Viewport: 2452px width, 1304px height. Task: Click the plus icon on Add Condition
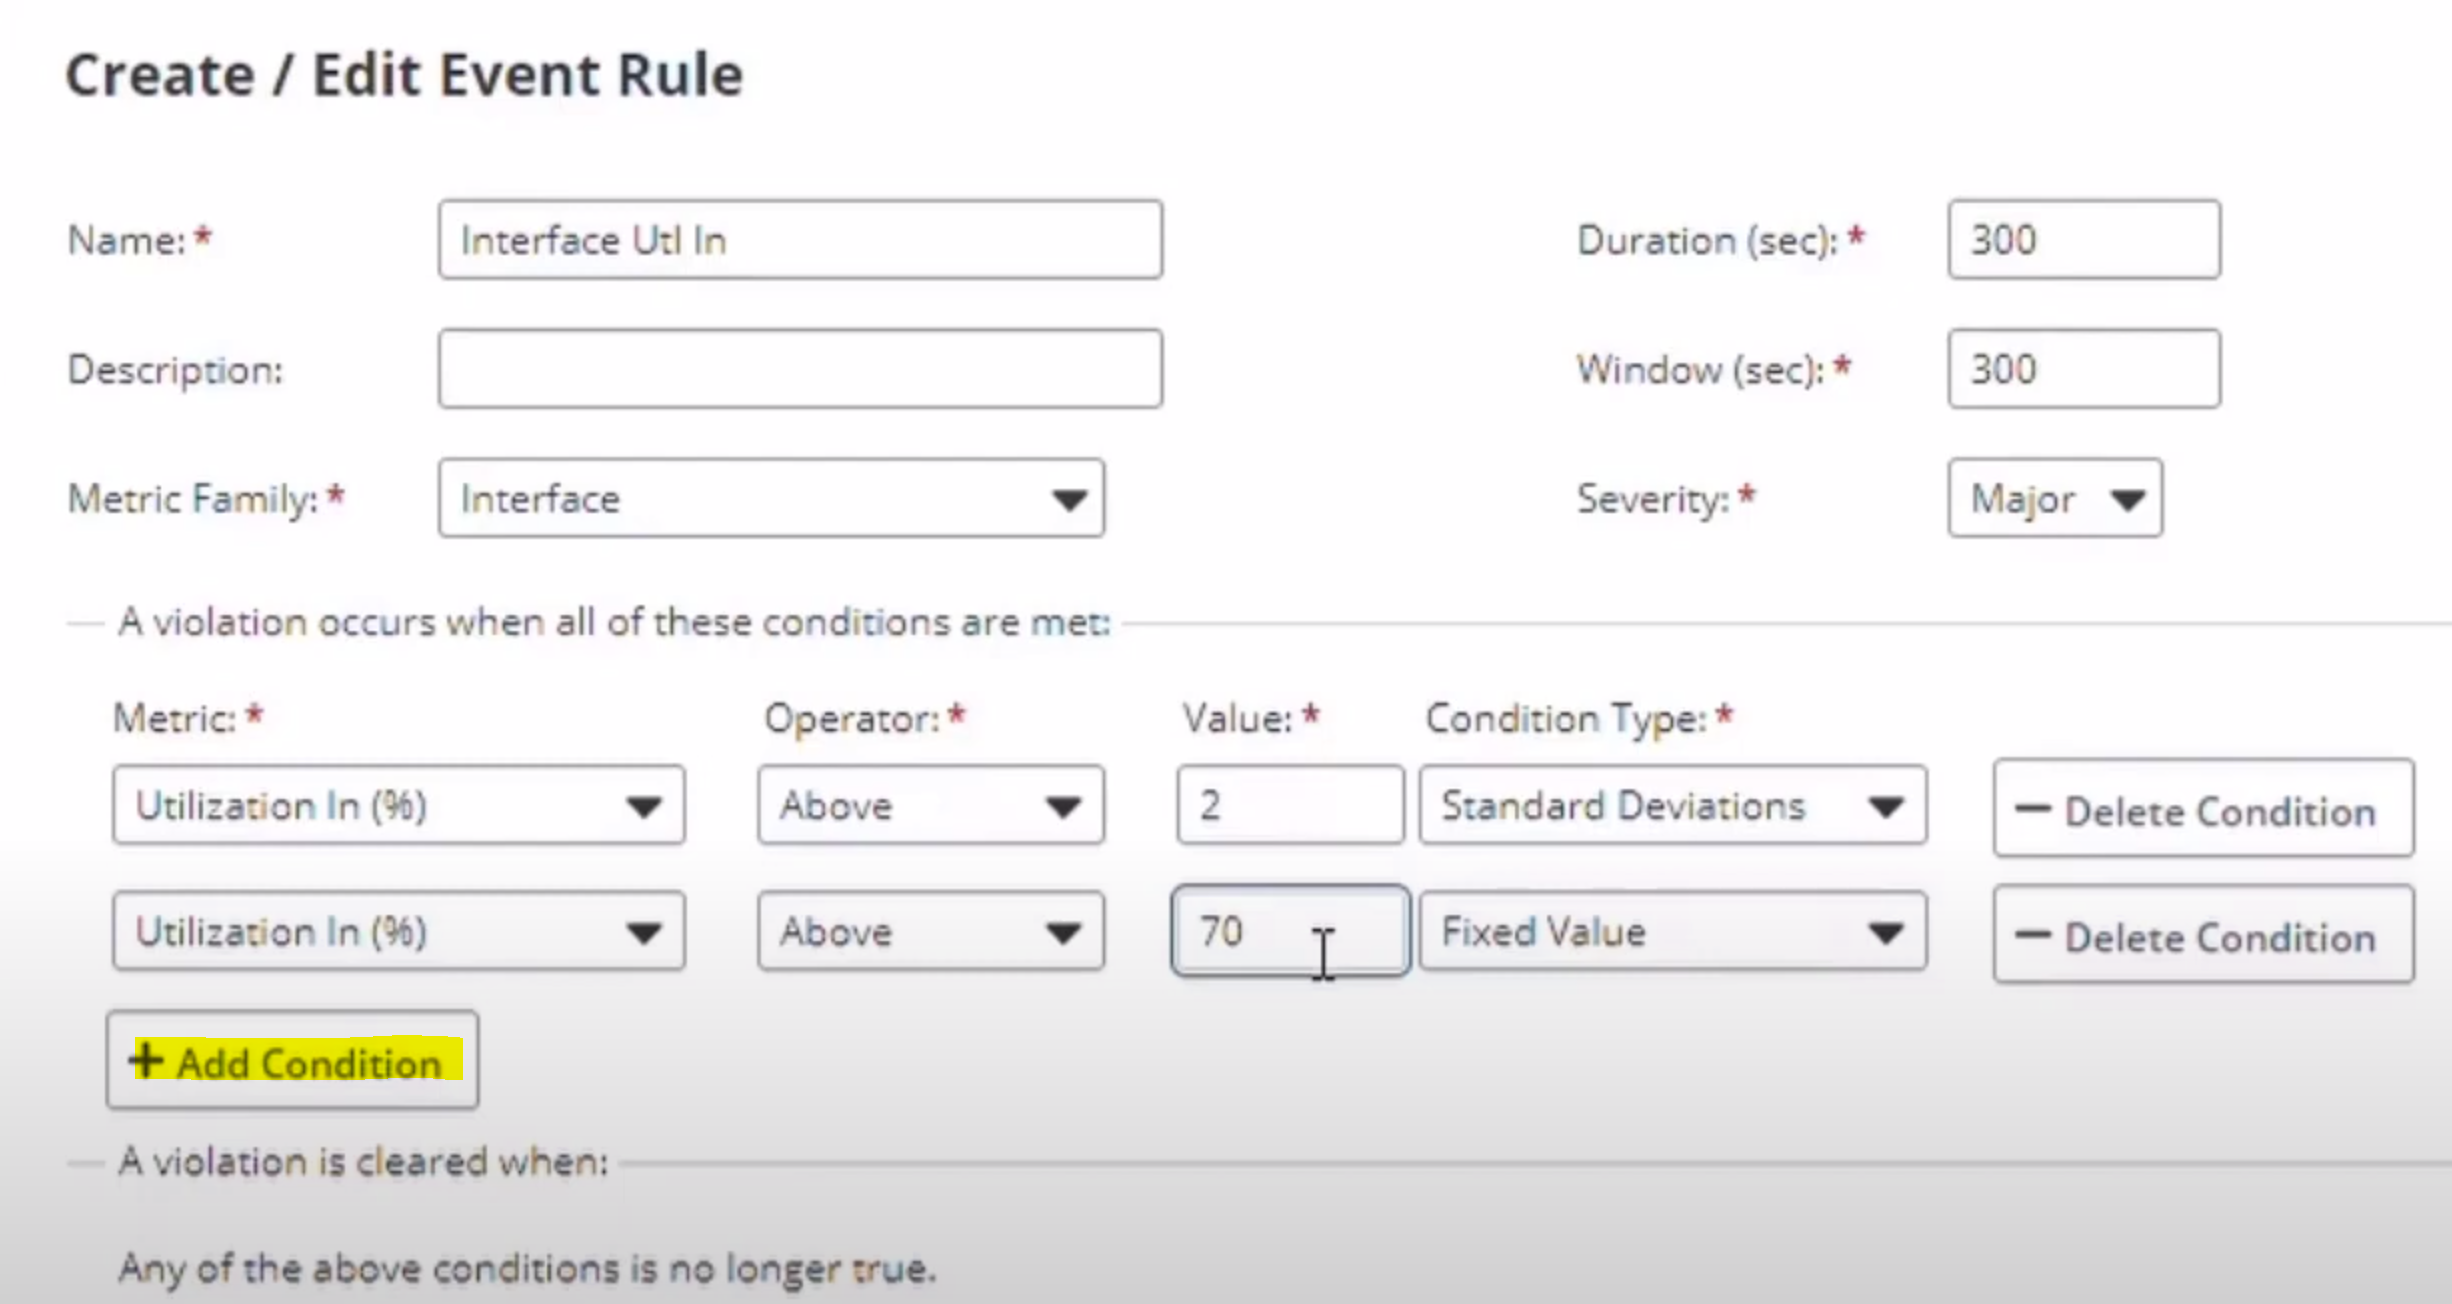coord(146,1060)
